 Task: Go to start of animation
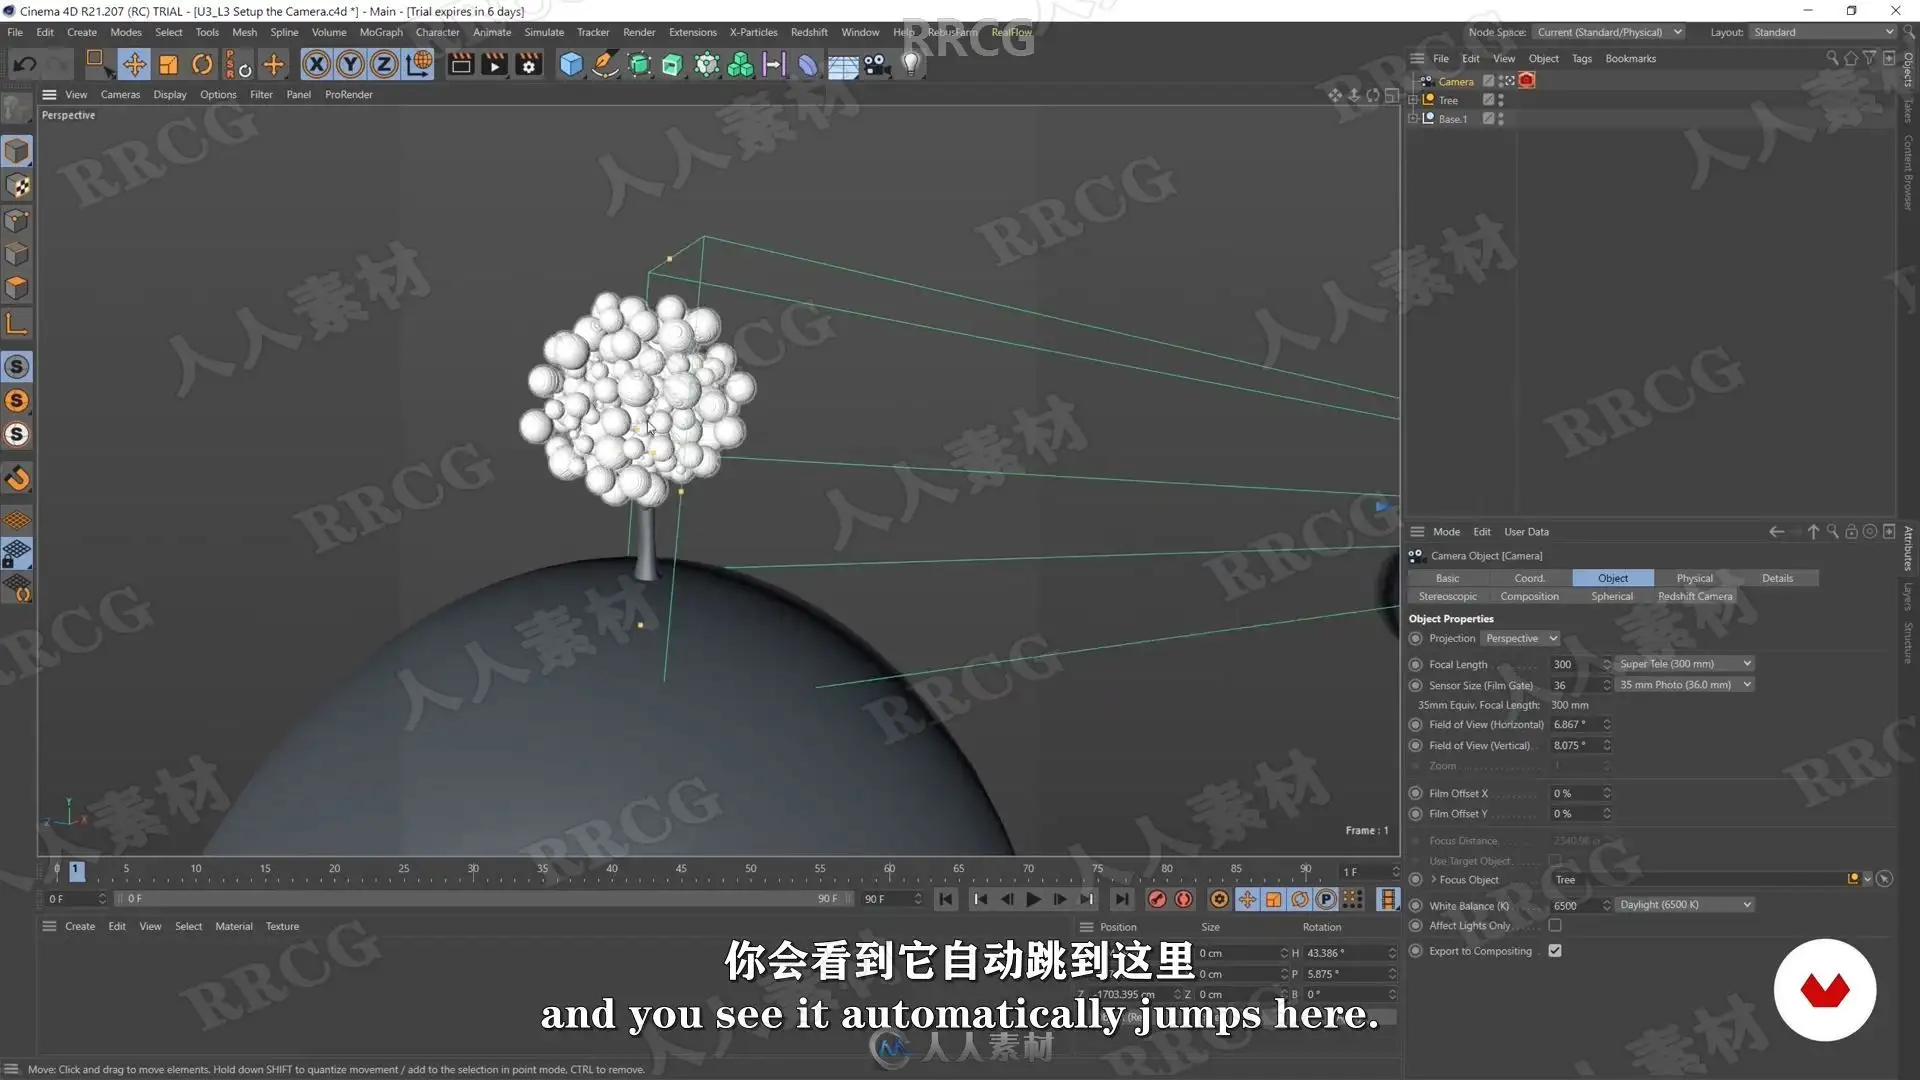coord(945,899)
